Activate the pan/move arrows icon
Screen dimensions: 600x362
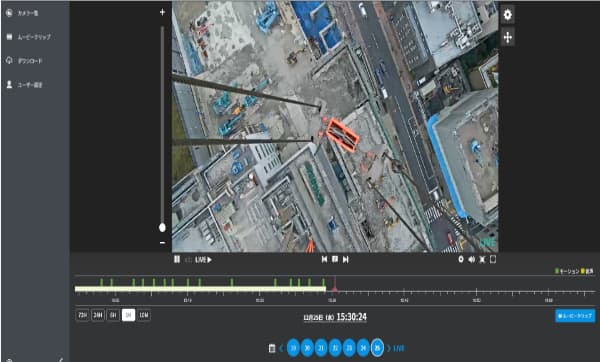tap(507, 38)
